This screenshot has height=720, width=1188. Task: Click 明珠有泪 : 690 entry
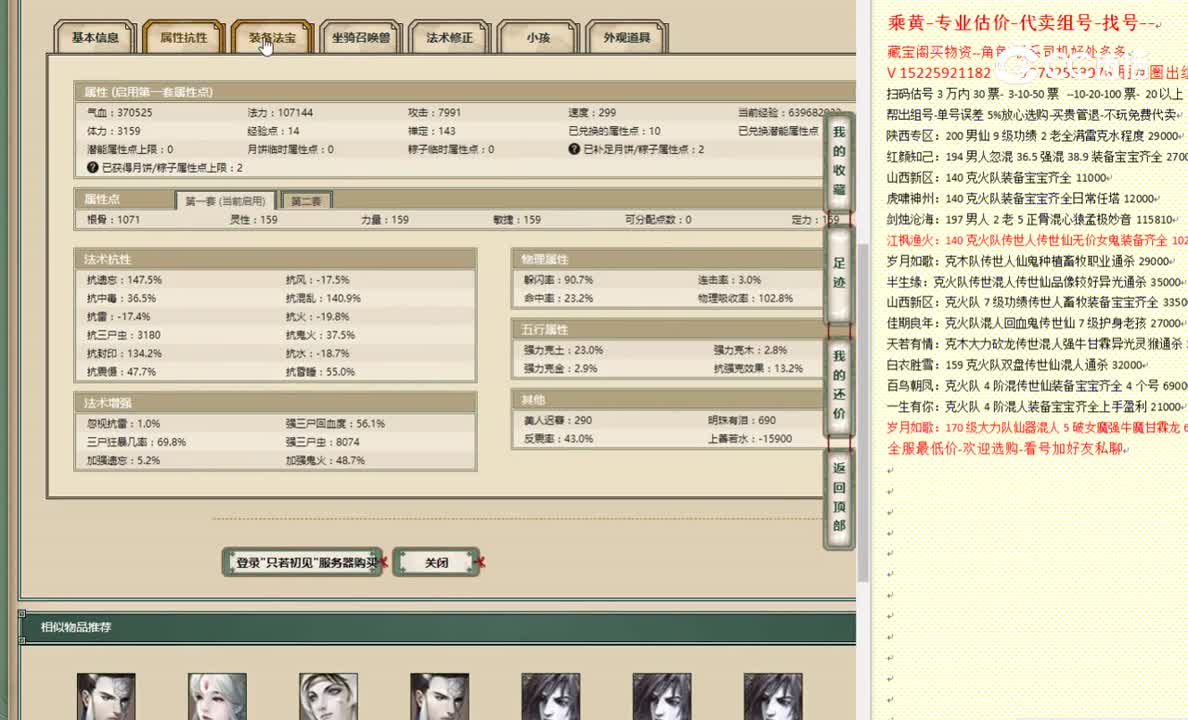(x=742, y=420)
